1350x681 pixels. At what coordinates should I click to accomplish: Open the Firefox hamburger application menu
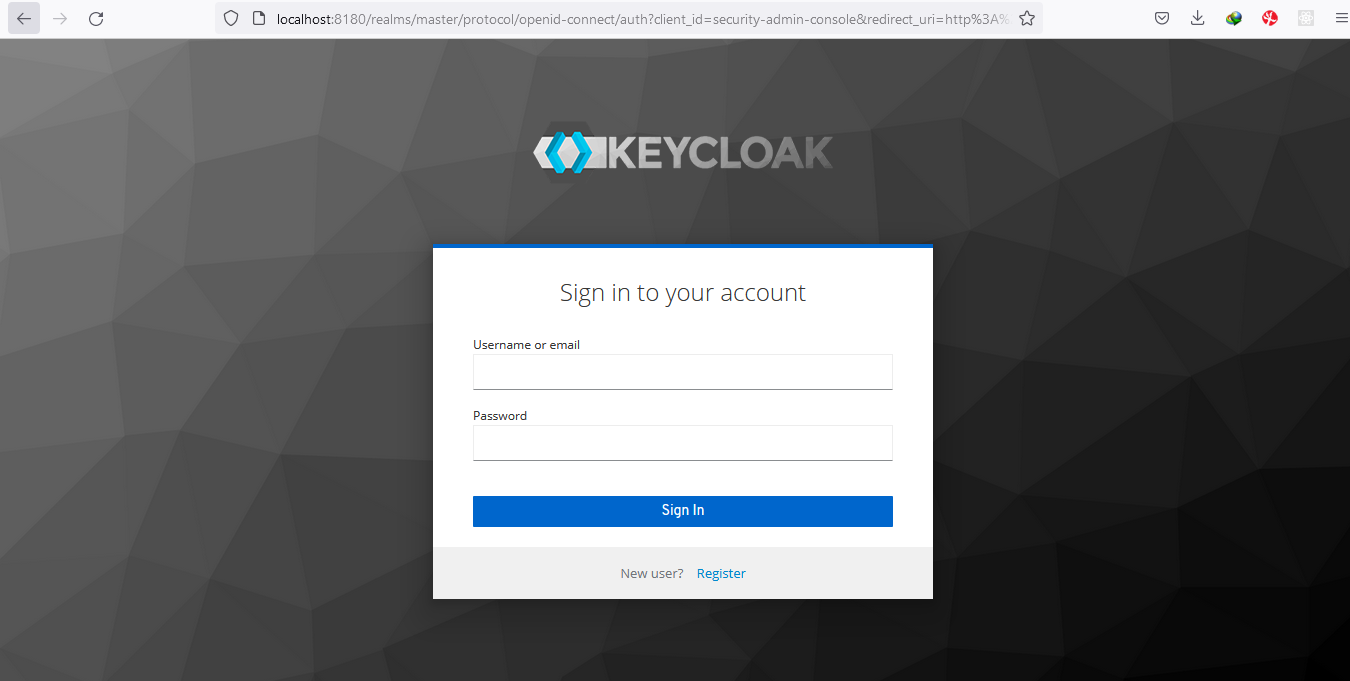coord(1341,18)
